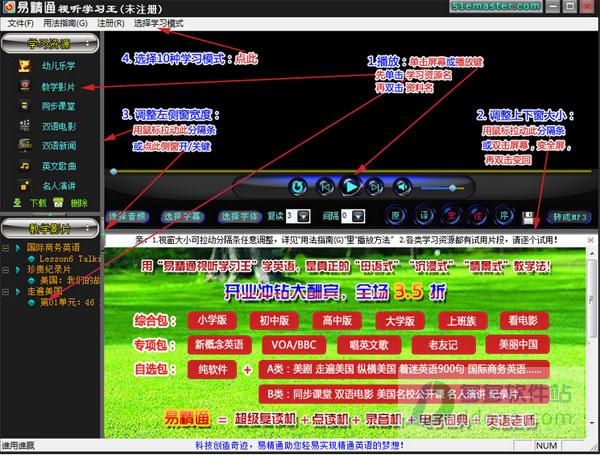Click the play button in player controls

point(351,186)
